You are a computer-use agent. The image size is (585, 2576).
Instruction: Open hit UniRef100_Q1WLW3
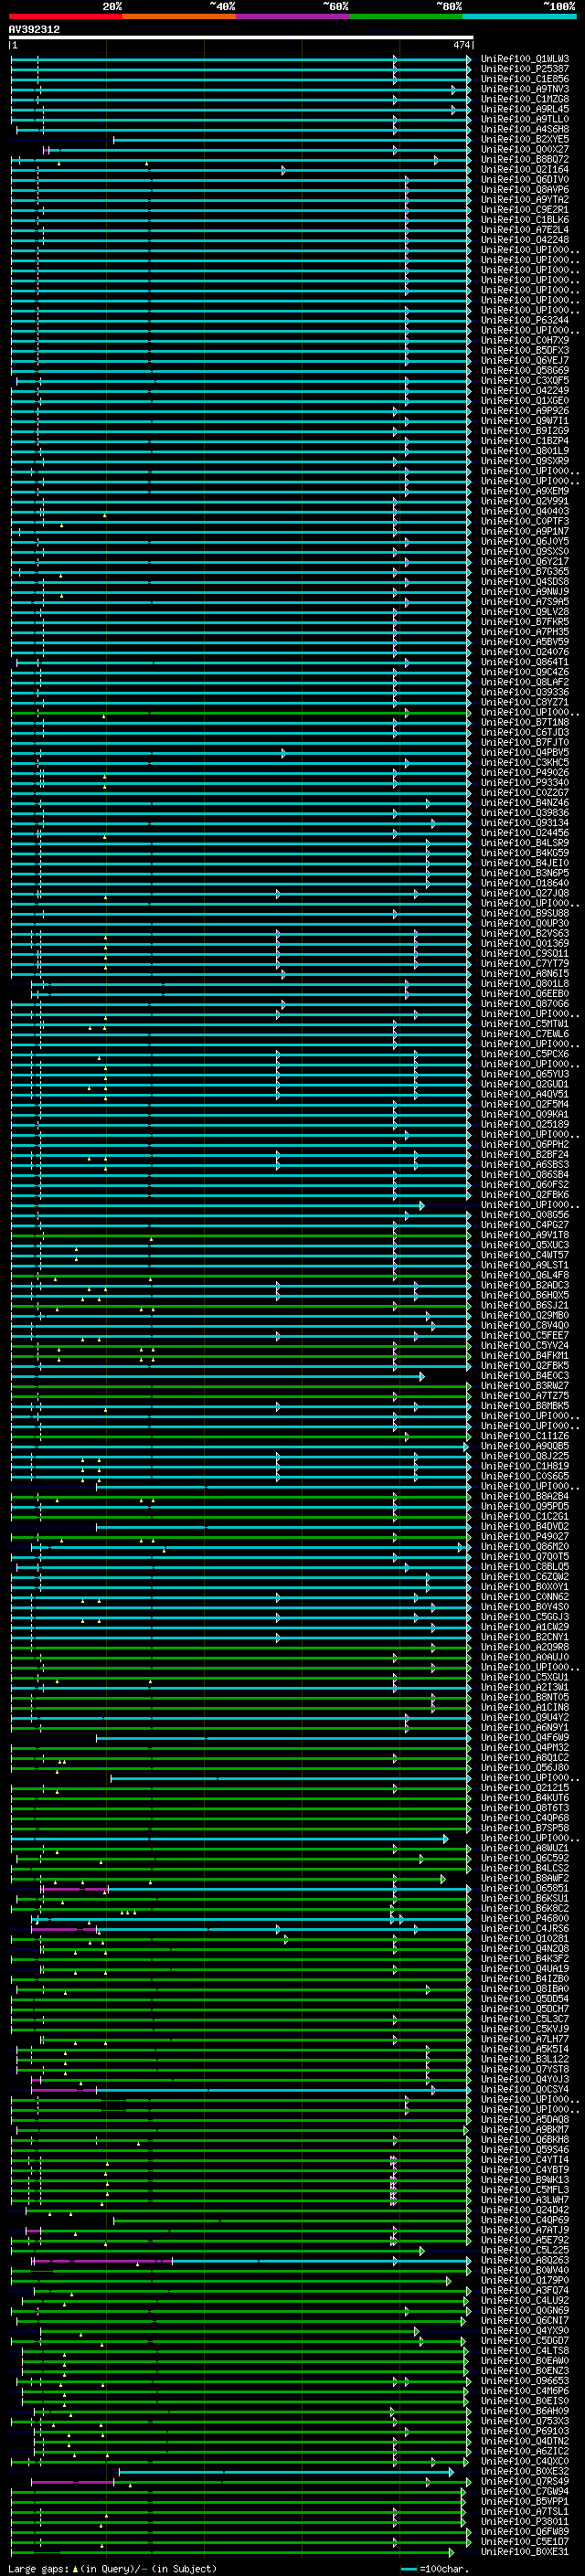(525, 59)
